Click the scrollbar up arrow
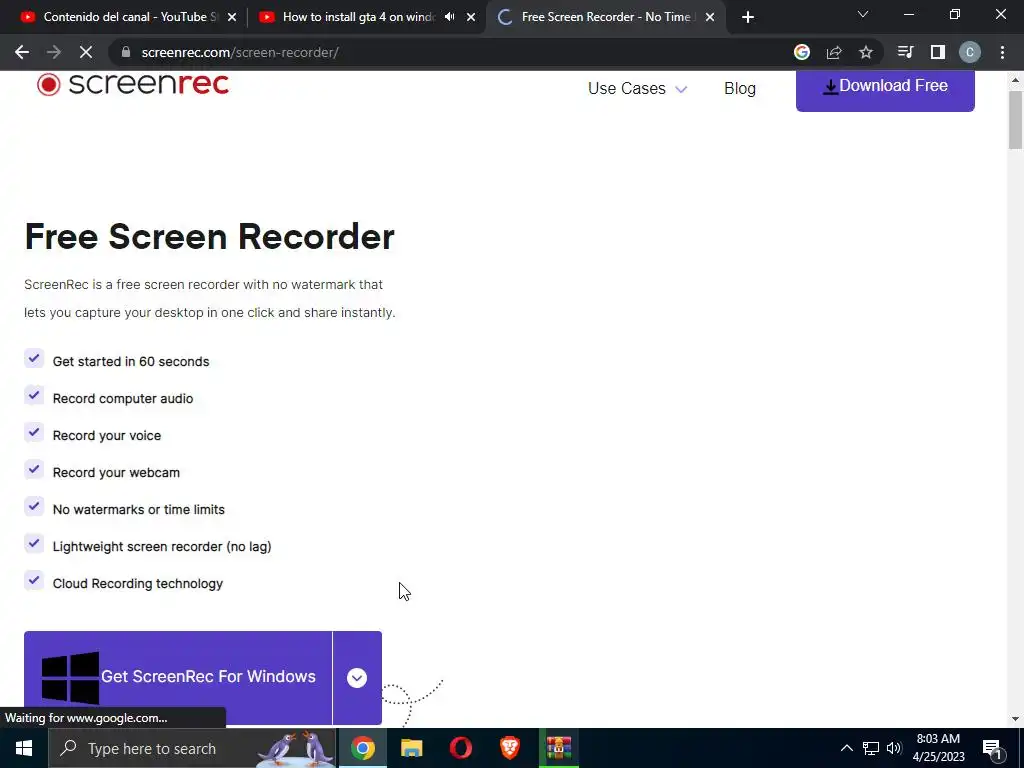The height and width of the screenshot is (768, 1024). (1015, 80)
